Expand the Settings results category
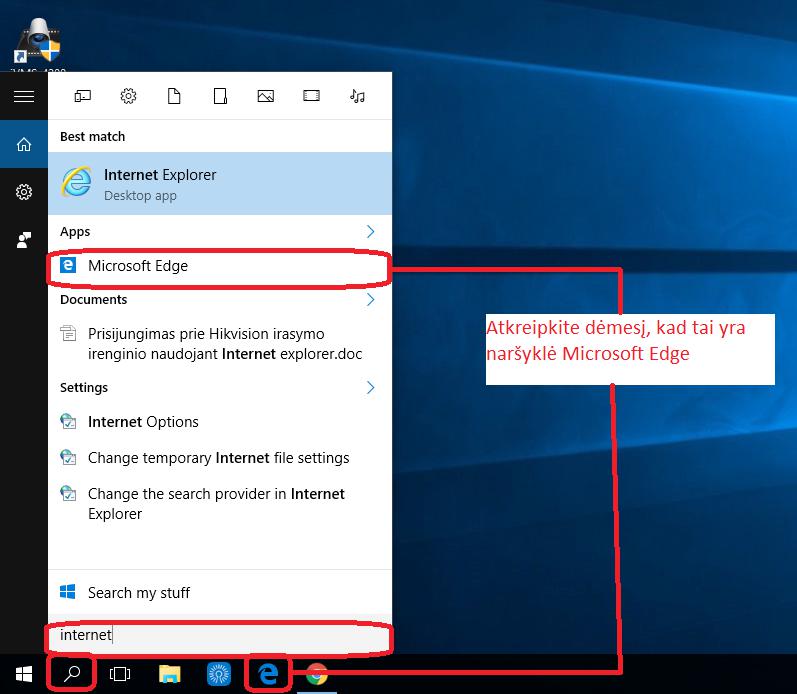The width and height of the screenshot is (797, 694). pyautogui.click(x=371, y=388)
